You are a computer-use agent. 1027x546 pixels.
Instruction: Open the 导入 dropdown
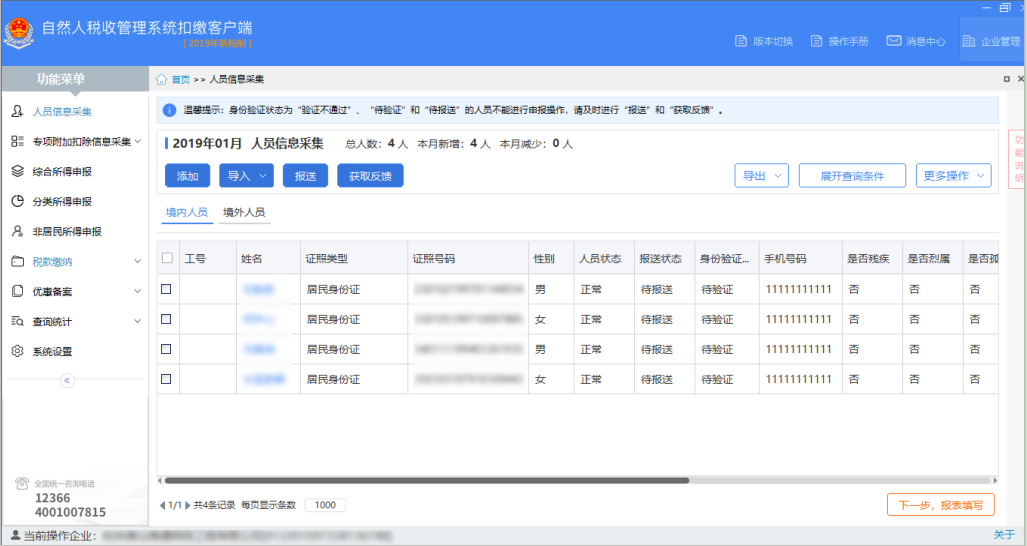246,176
